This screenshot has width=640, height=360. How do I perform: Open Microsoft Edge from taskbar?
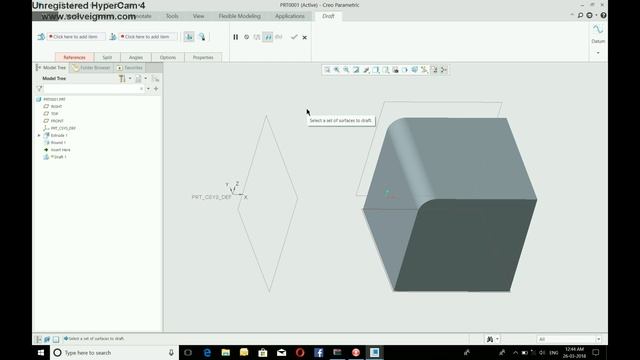(x=207, y=352)
